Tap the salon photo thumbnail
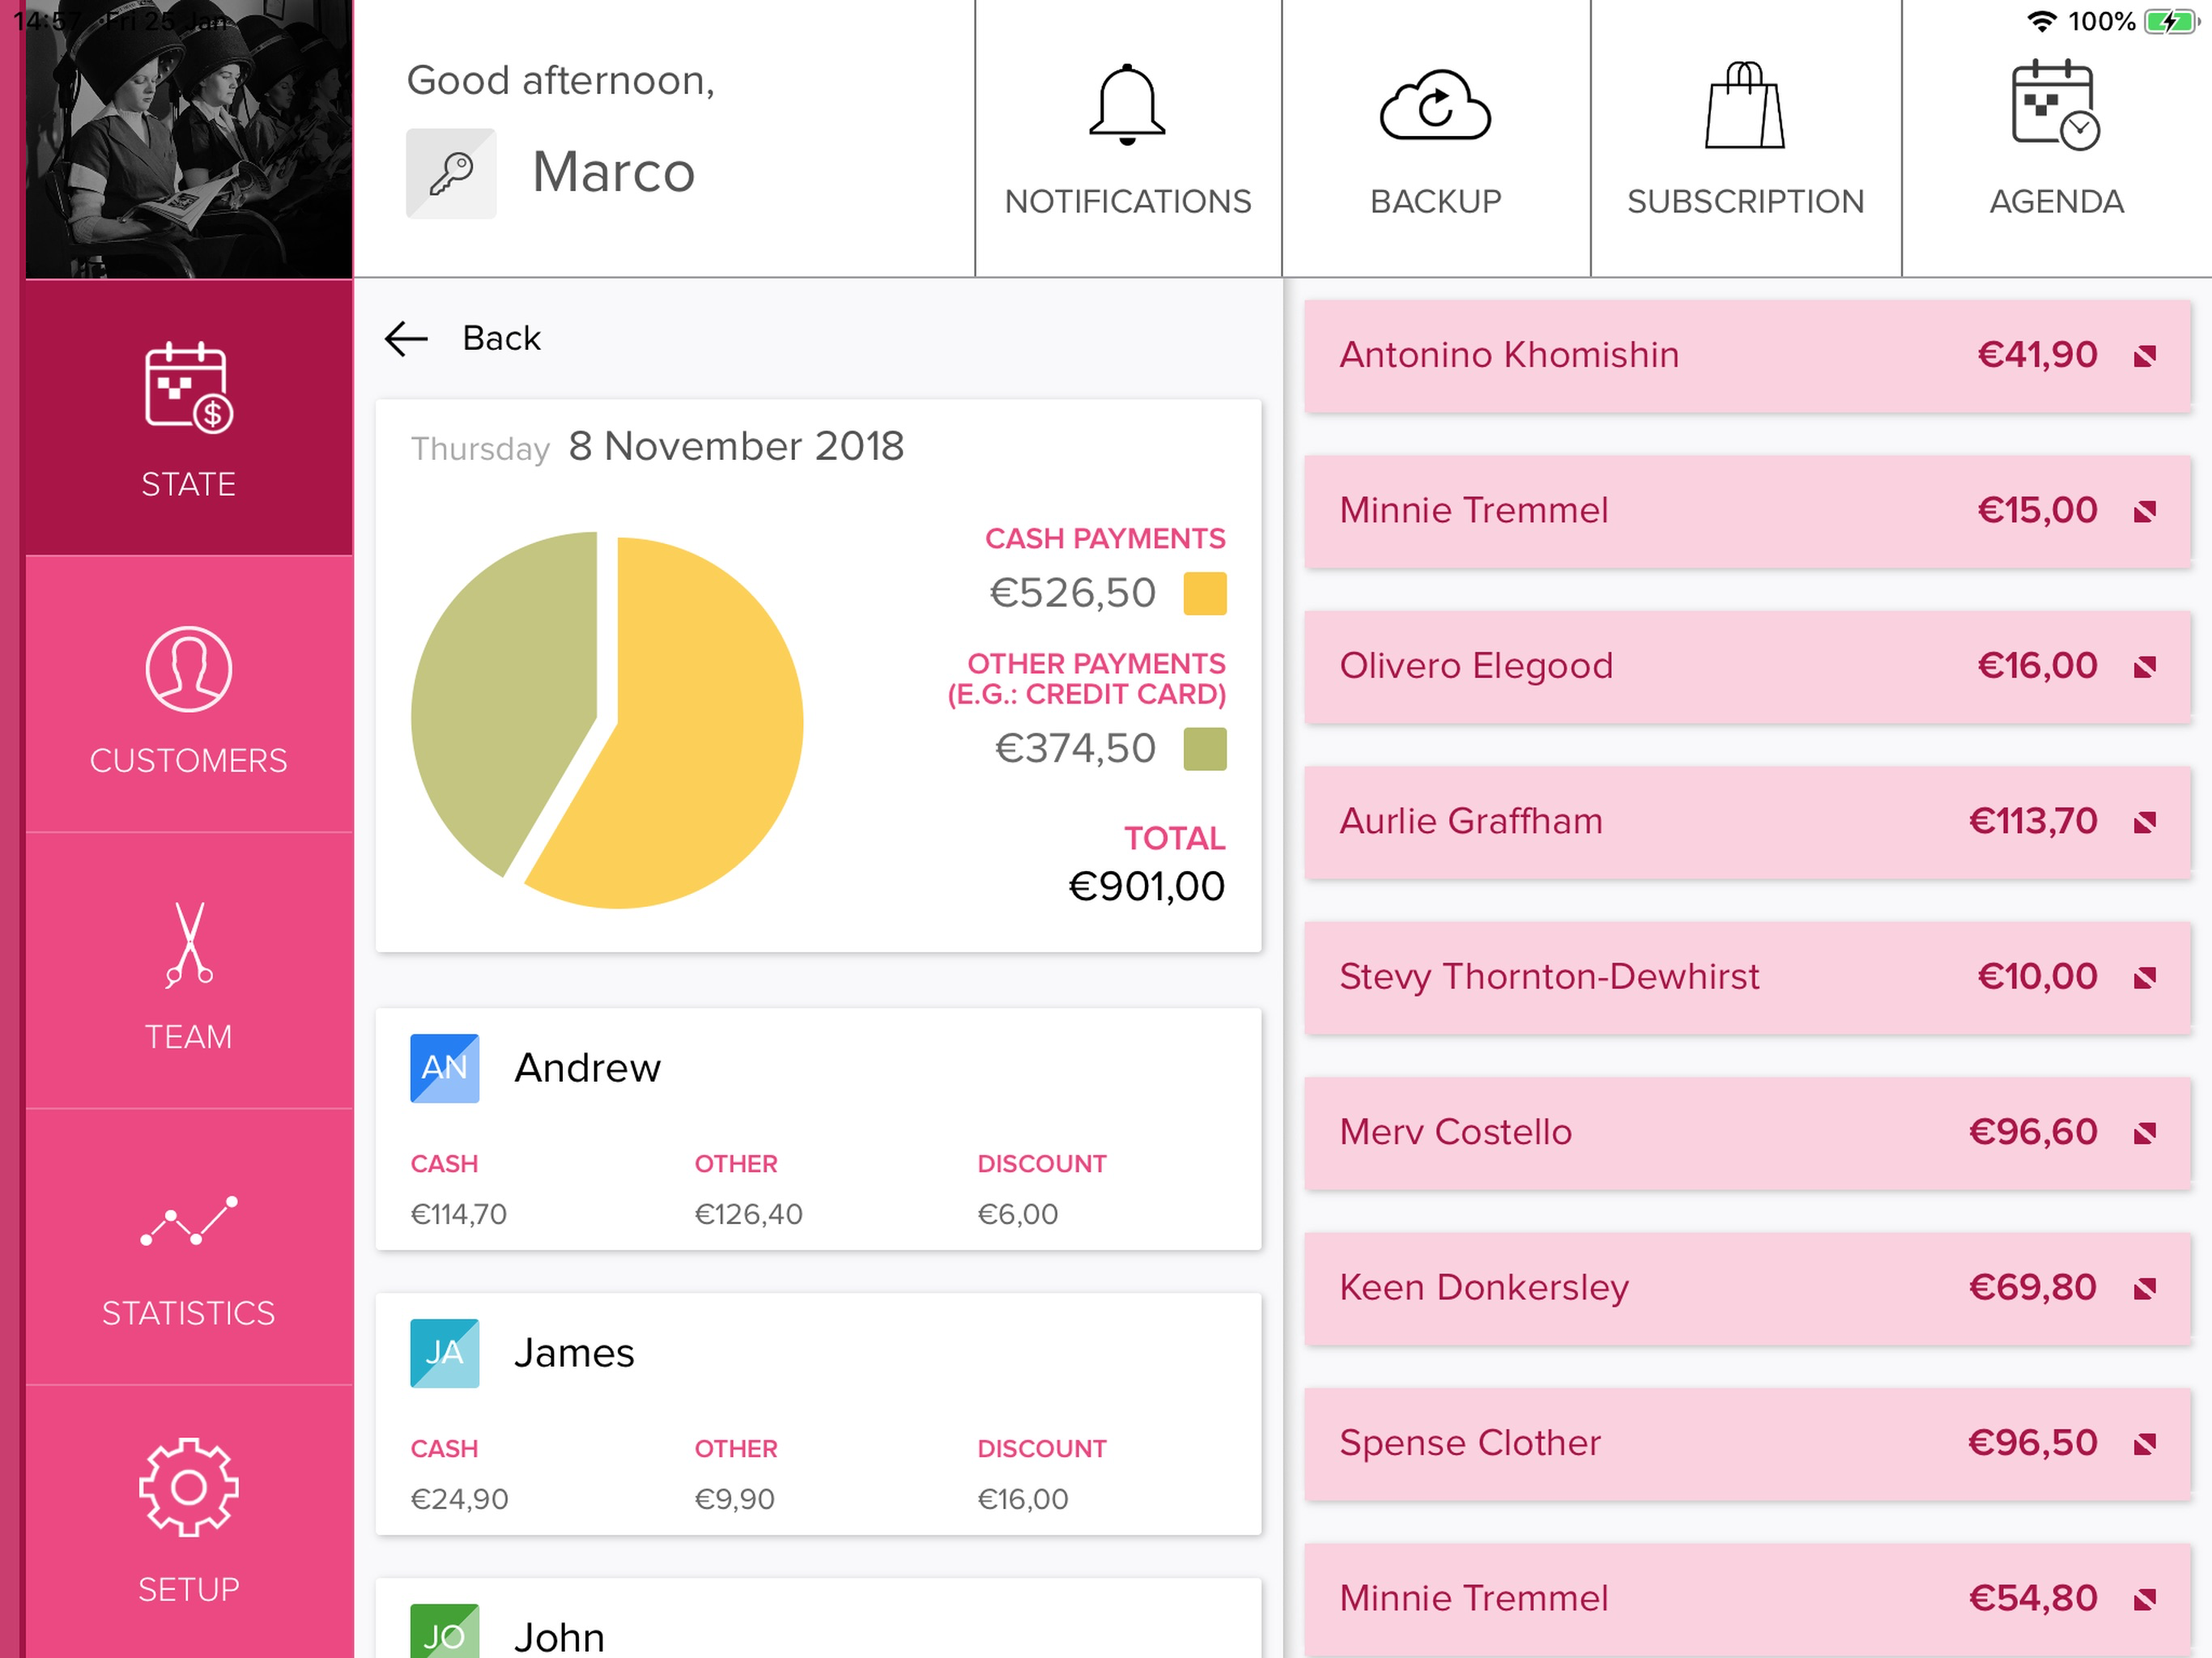 point(189,139)
